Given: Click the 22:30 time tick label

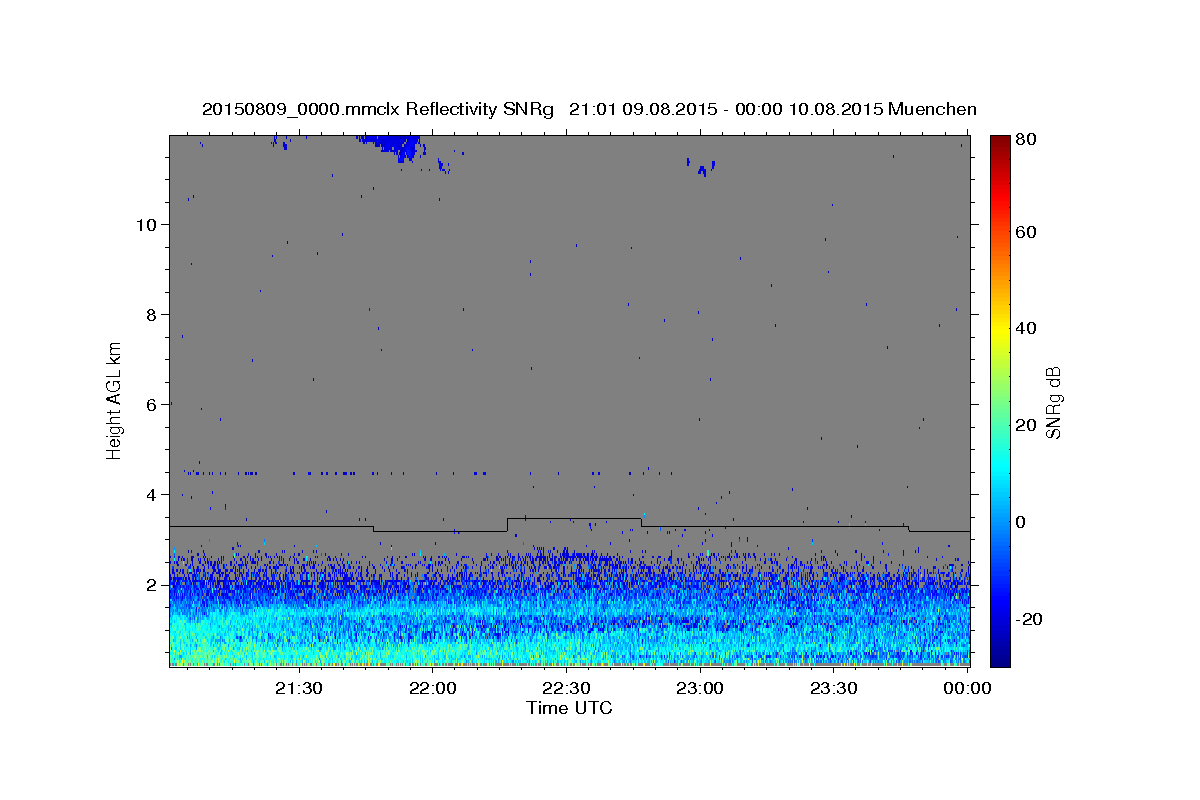Looking at the screenshot, I should coord(566,688).
